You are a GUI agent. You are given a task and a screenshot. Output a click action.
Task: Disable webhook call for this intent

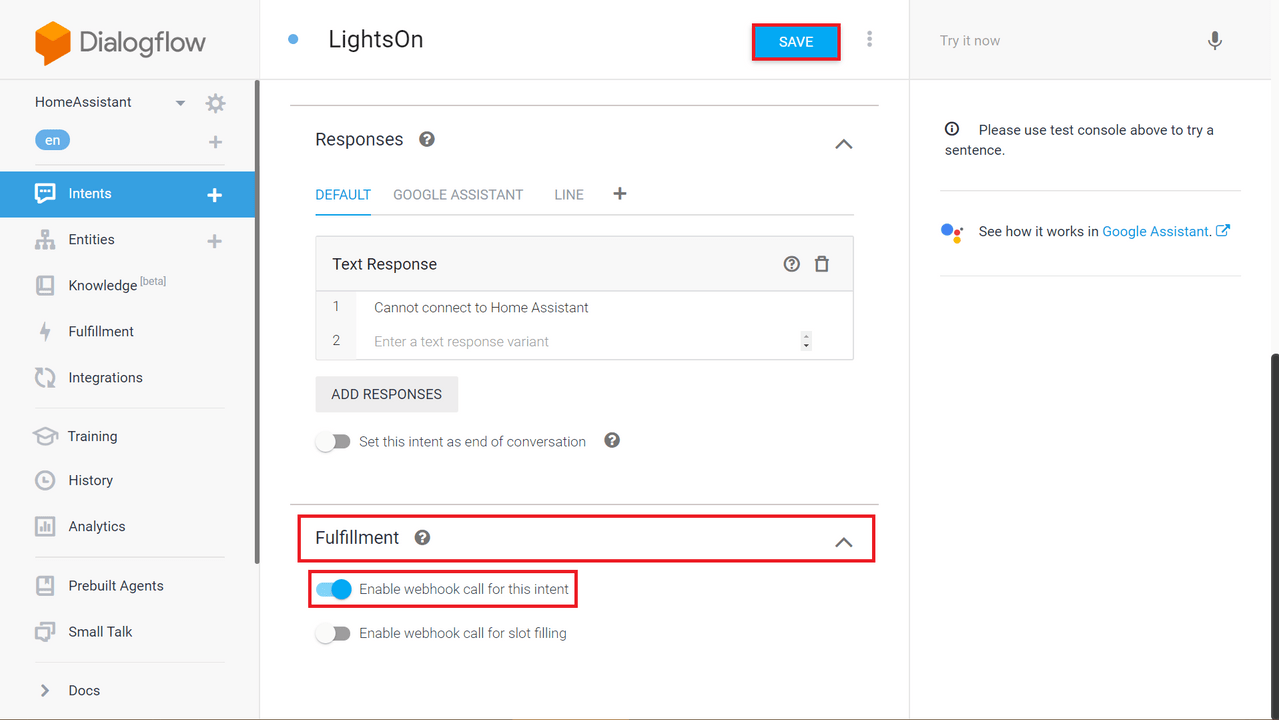[334, 590]
